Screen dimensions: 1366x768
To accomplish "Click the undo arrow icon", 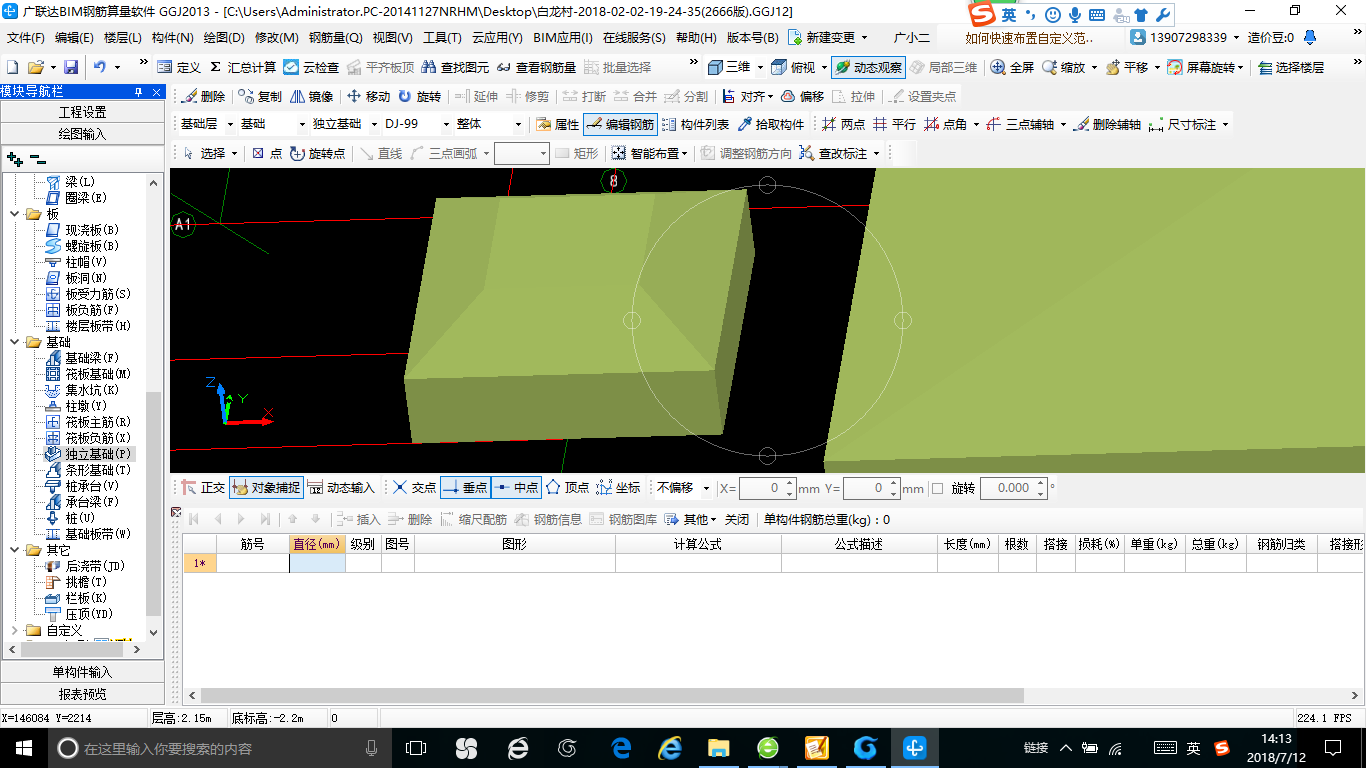I will click(100, 67).
